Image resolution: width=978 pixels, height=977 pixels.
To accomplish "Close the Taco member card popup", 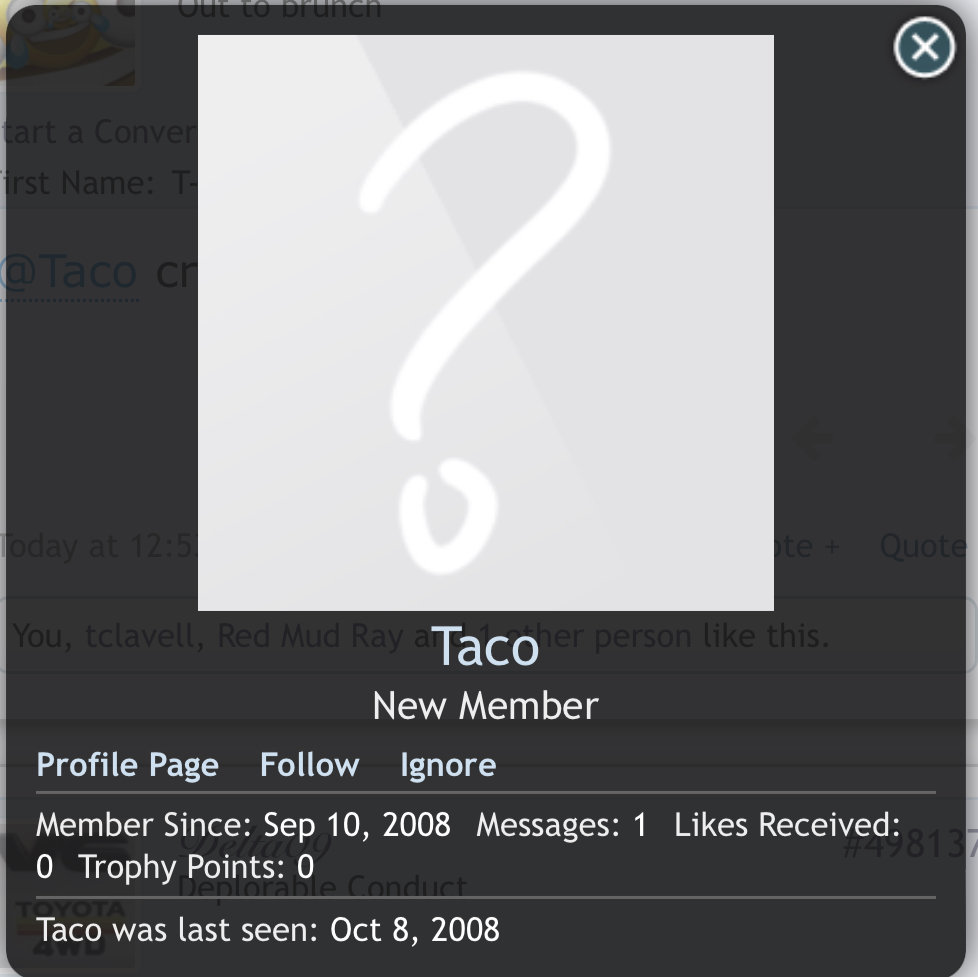I will 924,47.
